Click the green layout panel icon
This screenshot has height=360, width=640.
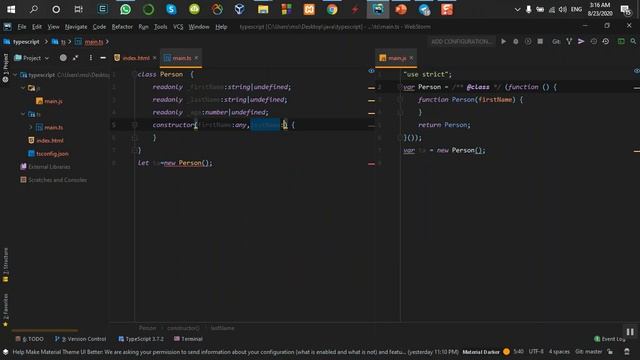pos(621,41)
